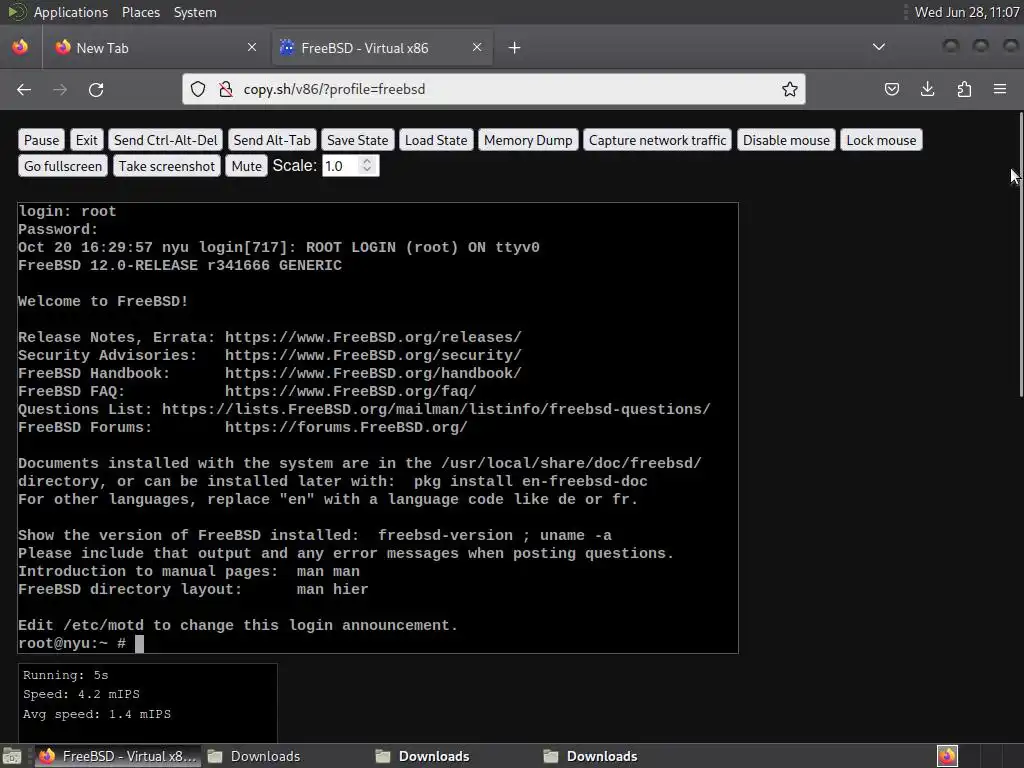Open the Places menu
Image resolution: width=1024 pixels, height=768 pixels.
[x=141, y=12]
